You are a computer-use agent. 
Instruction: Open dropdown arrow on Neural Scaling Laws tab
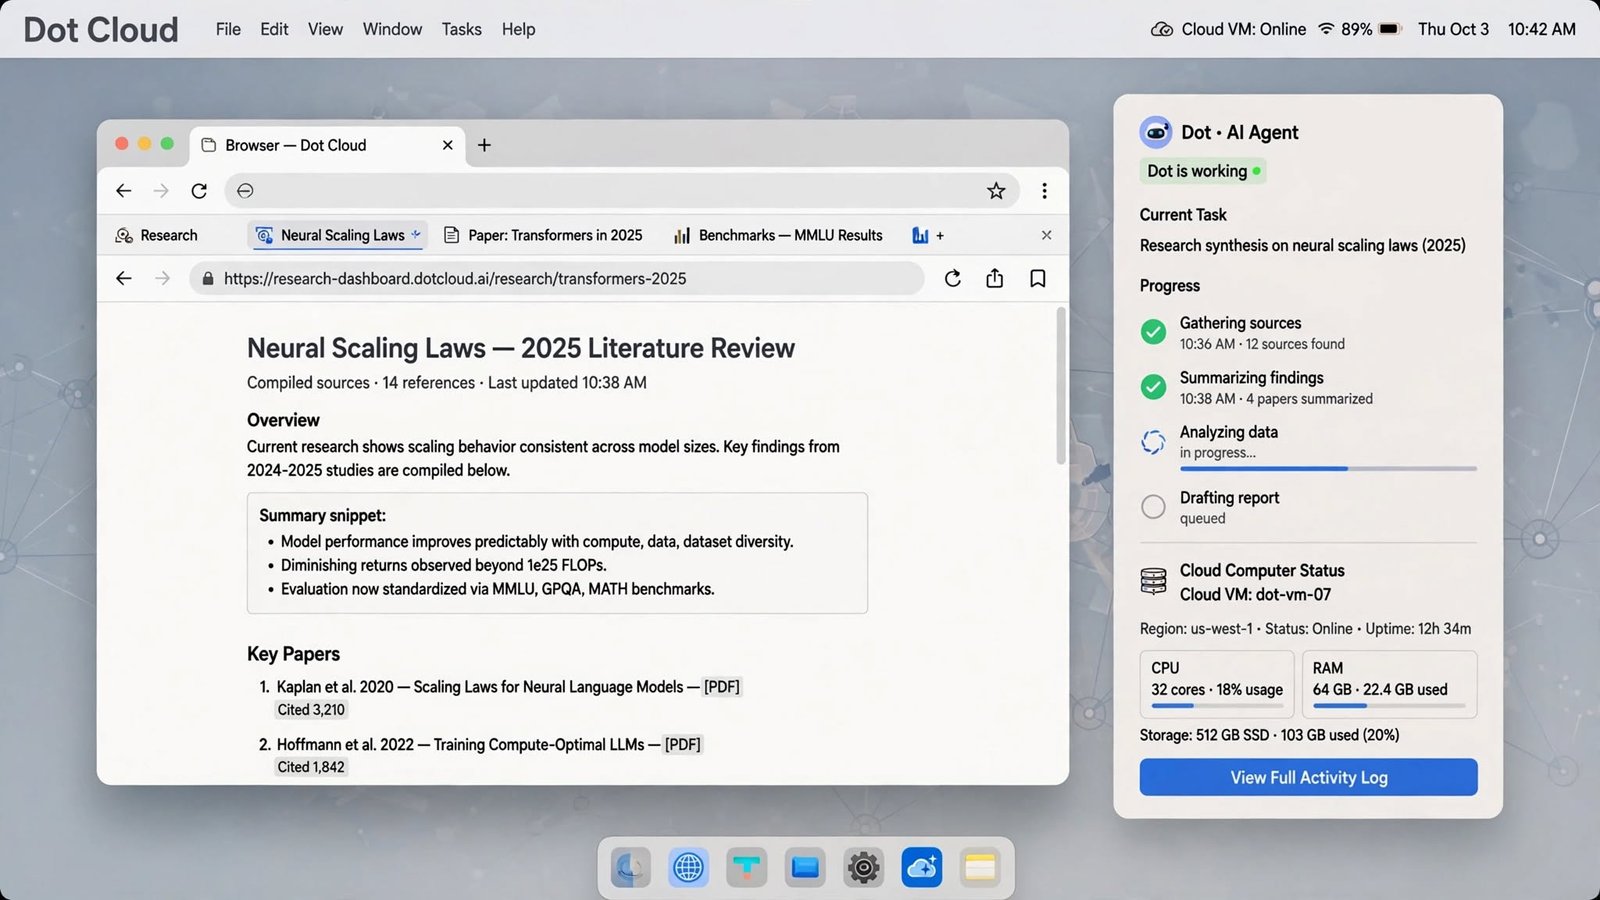(416, 234)
